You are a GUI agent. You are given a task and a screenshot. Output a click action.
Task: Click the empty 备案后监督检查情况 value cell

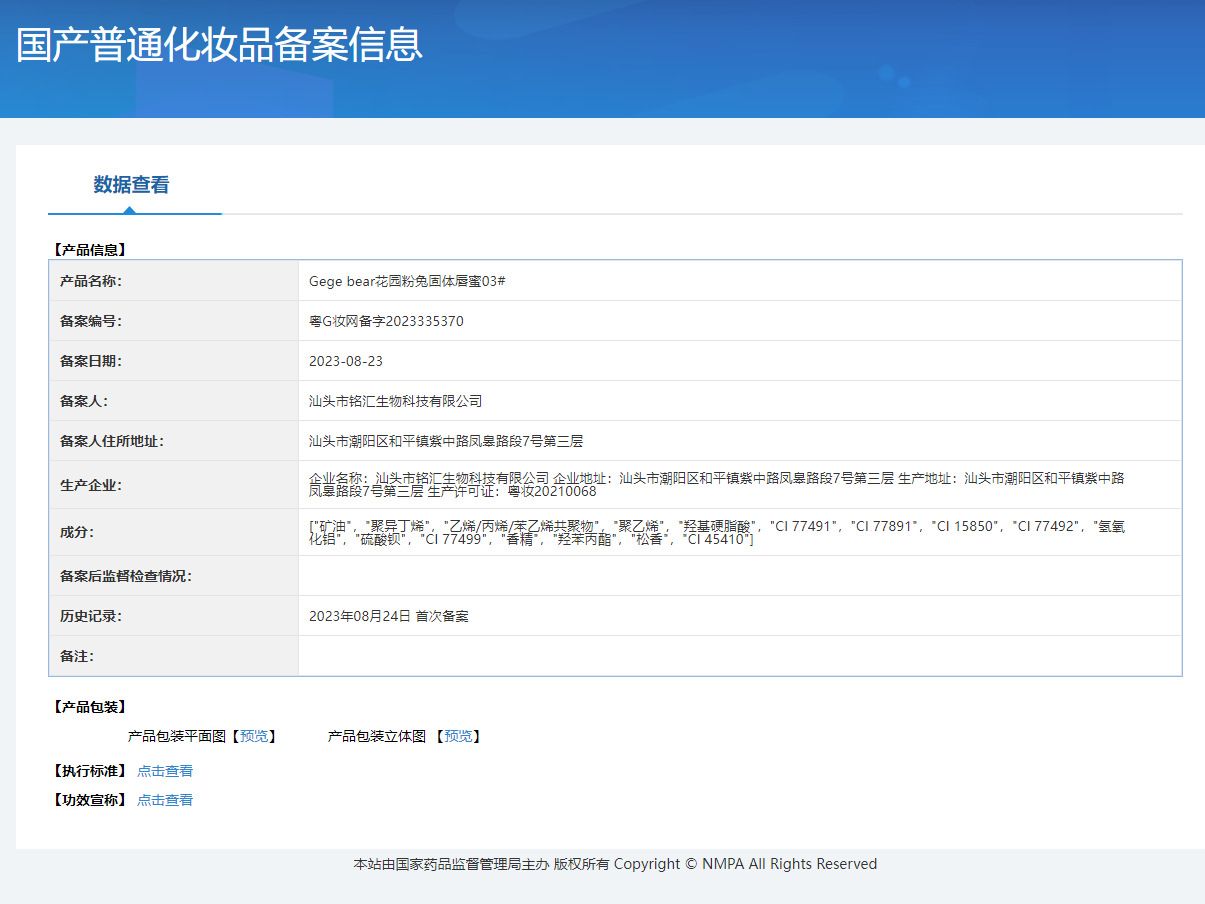pyautogui.click(x=739, y=576)
